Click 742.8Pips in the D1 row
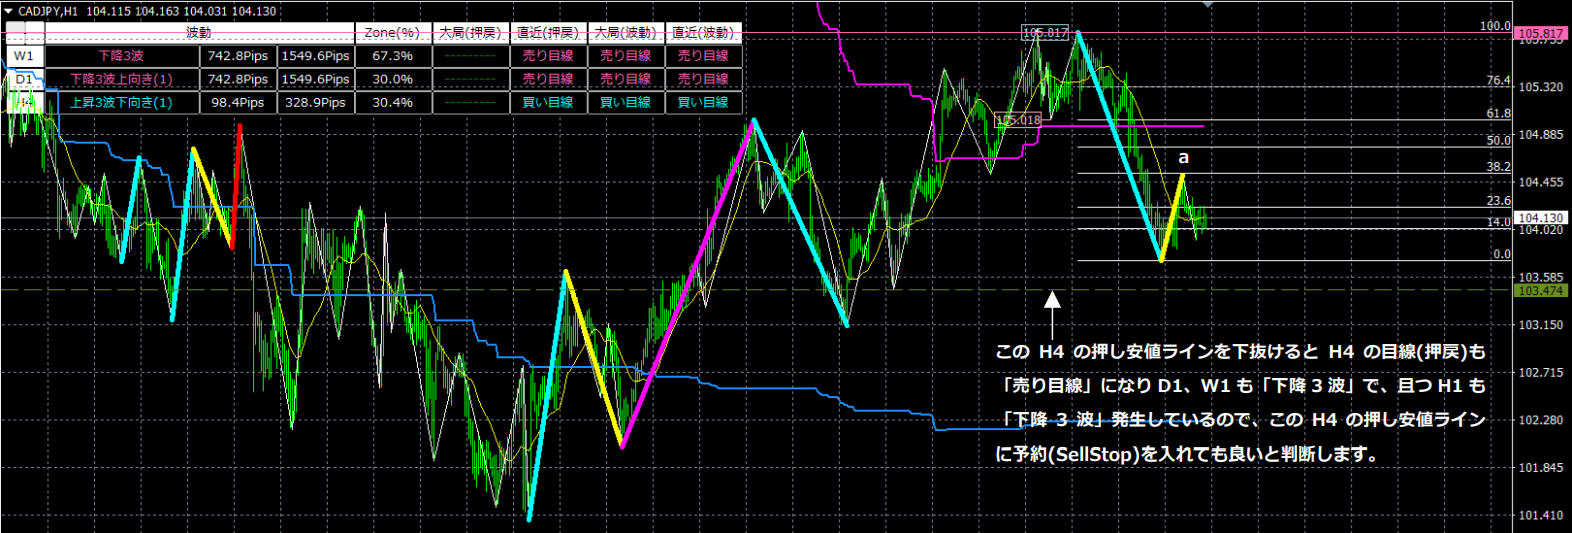Viewport: 1572px width, 533px height. point(238,79)
